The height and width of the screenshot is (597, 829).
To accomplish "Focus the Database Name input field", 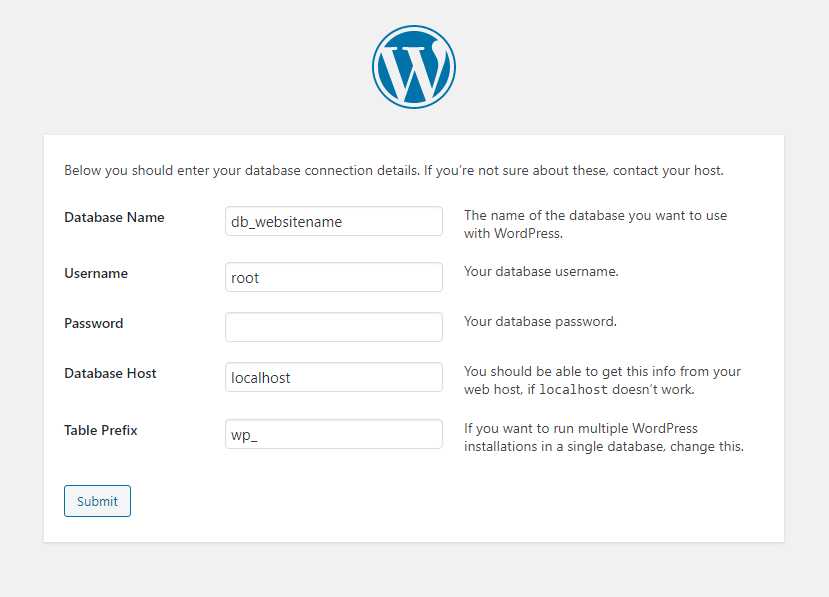I will tap(334, 221).
